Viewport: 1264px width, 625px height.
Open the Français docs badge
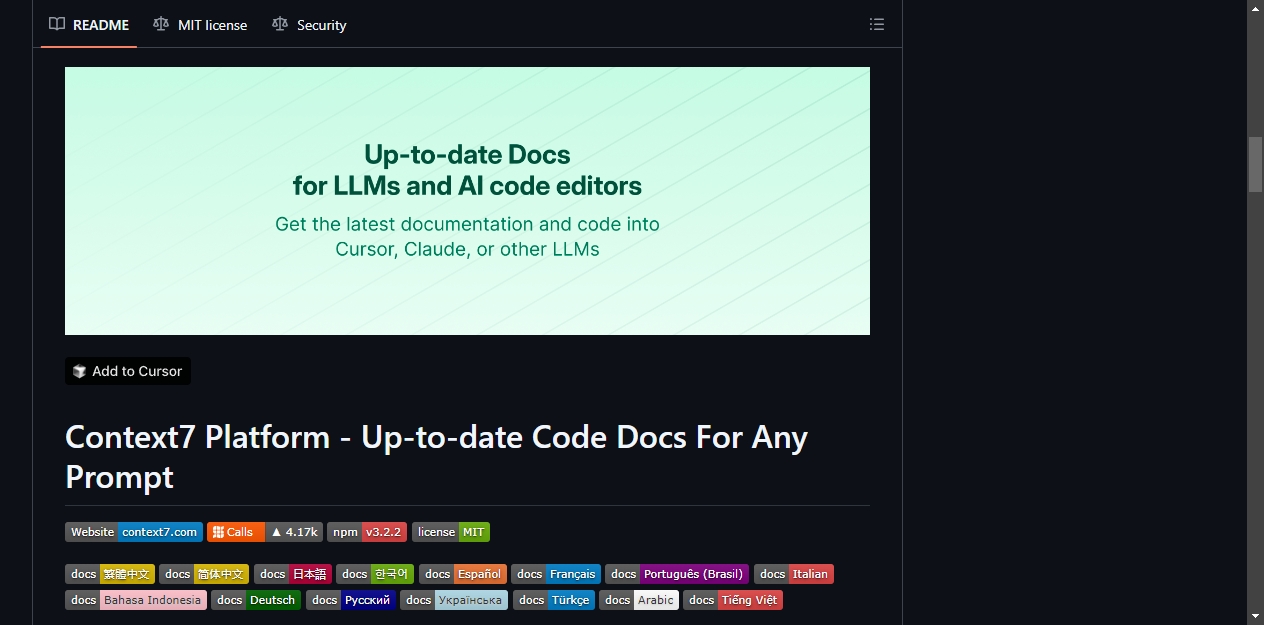(x=556, y=574)
